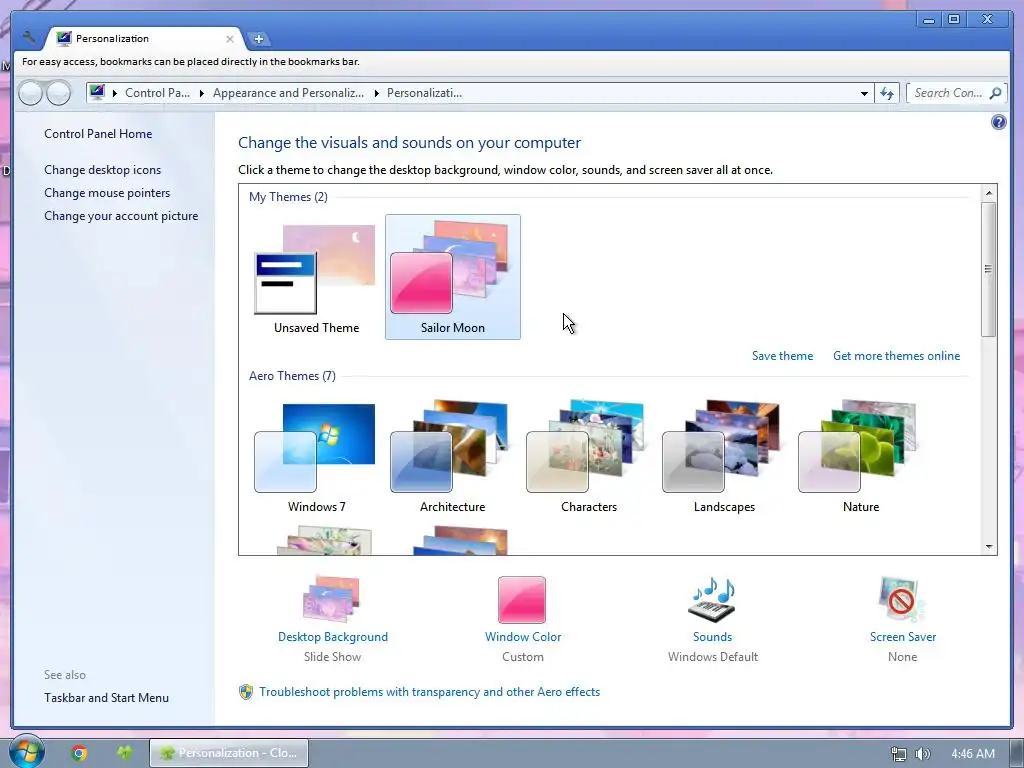The image size is (1024, 768).
Task: Click Save theme link
Action: click(782, 356)
